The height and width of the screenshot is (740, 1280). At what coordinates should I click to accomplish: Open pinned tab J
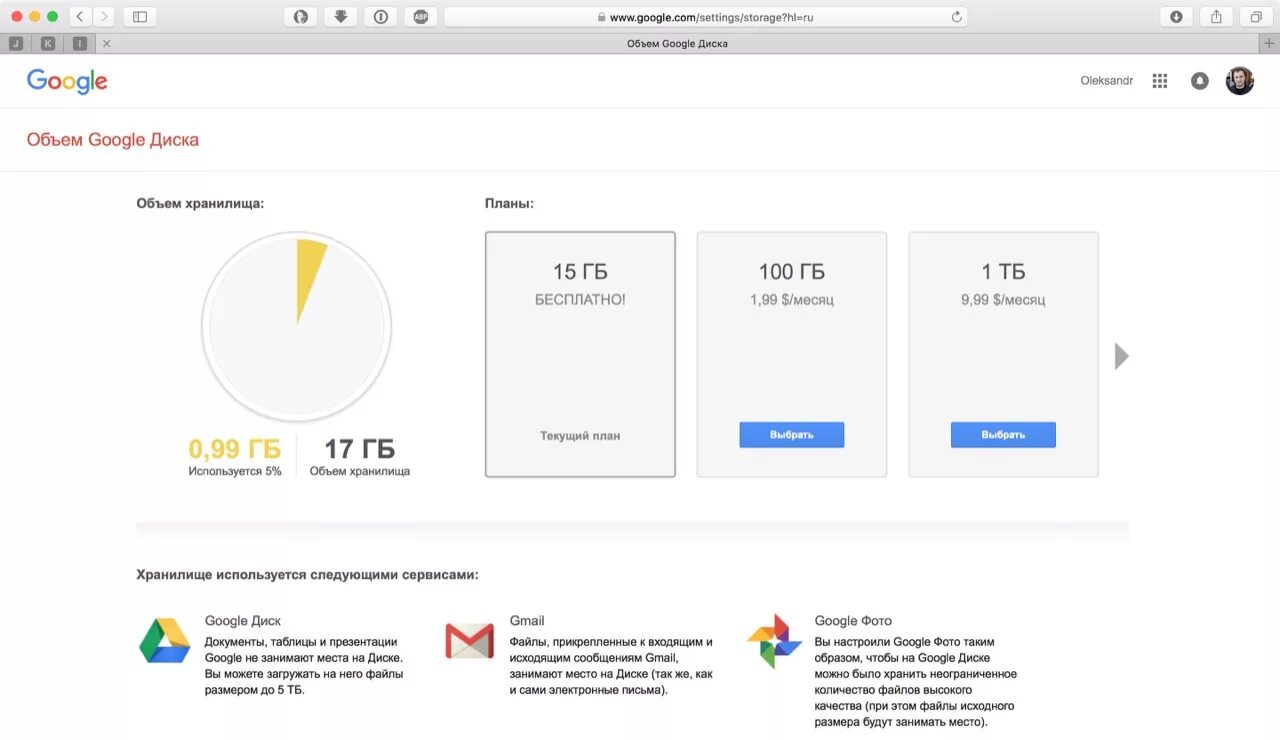(16, 43)
